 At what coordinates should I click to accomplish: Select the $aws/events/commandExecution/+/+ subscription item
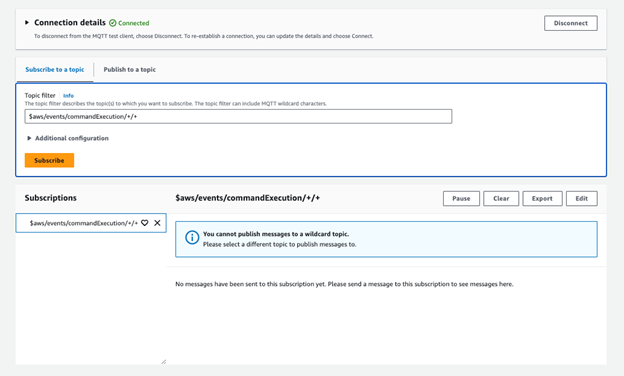(x=84, y=223)
